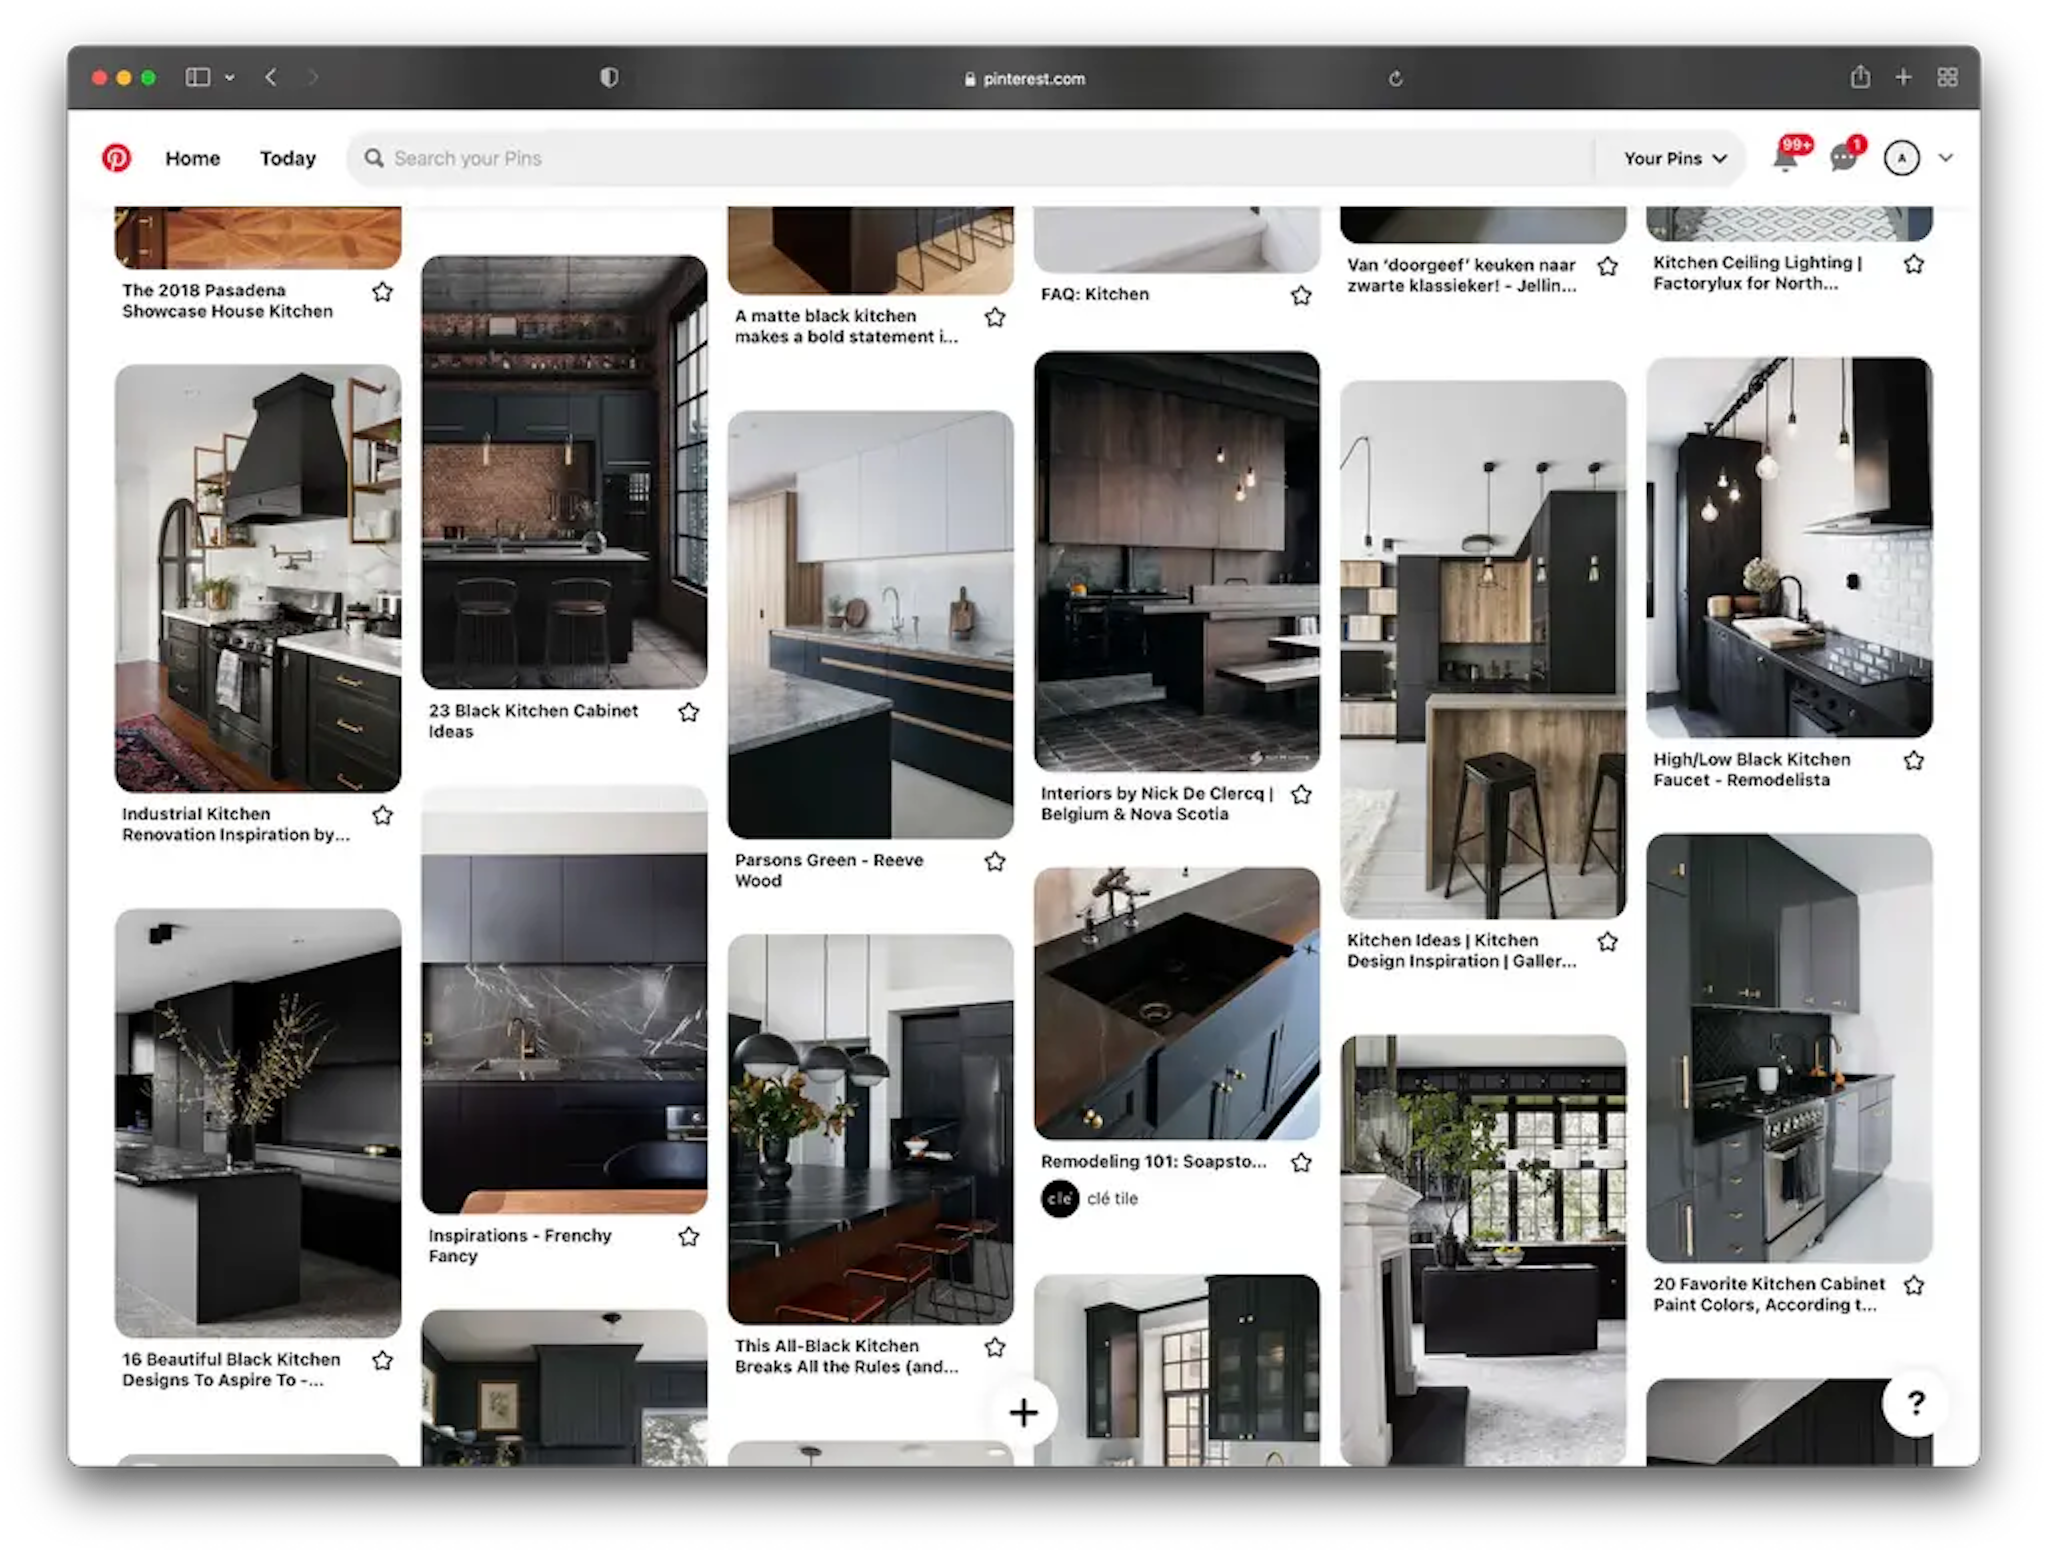The image size is (2048, 1556).
Task: Star the FAQ: Kitchen pin
Action: point(1301,295)
